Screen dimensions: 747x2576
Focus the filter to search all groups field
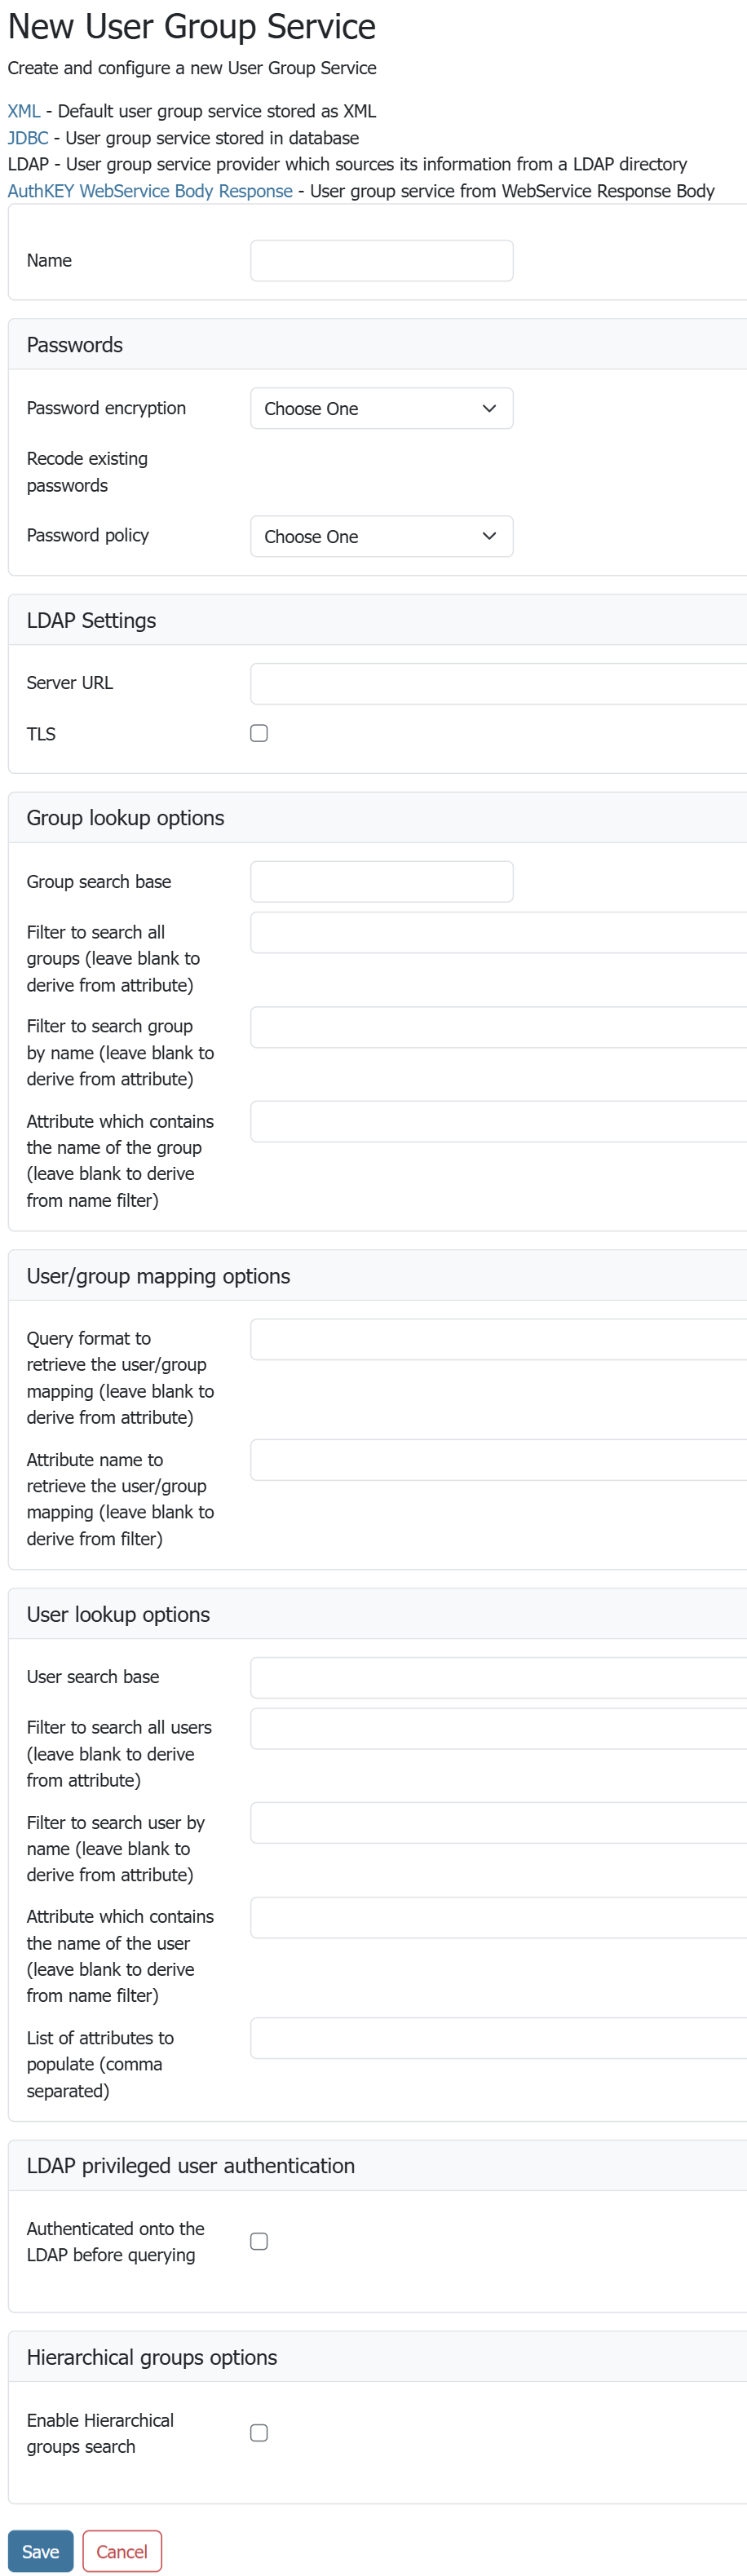498,933
